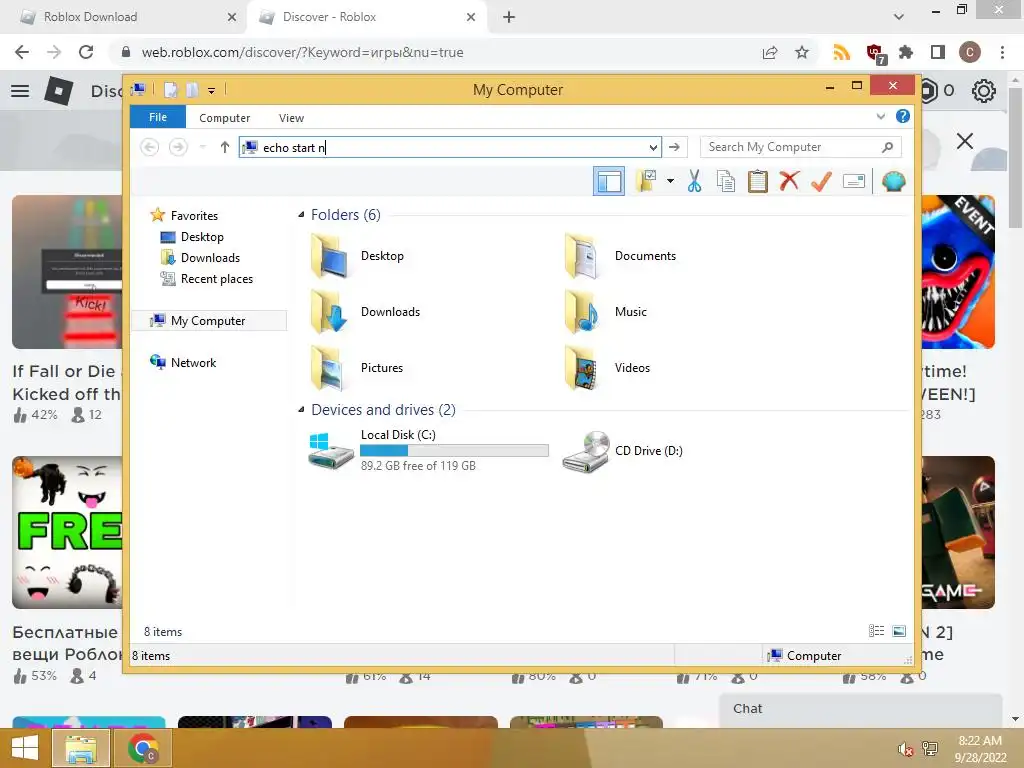Screen dimensions: 1024x768
Task: Collapse the Devices and drives (2) group
Action: coord(301,409)
